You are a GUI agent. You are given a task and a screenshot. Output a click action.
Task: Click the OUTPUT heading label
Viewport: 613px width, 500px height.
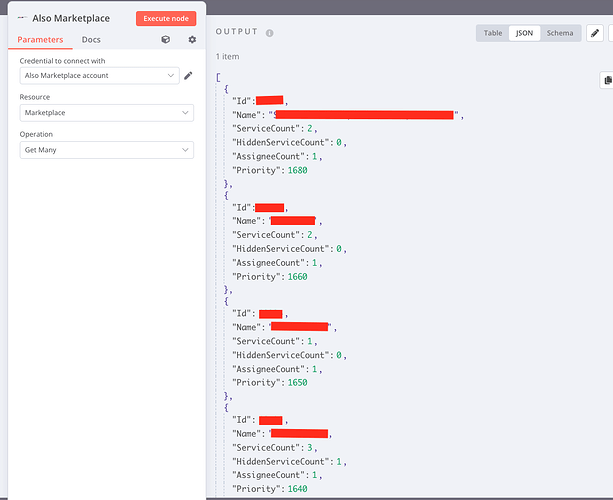[237, 32]
